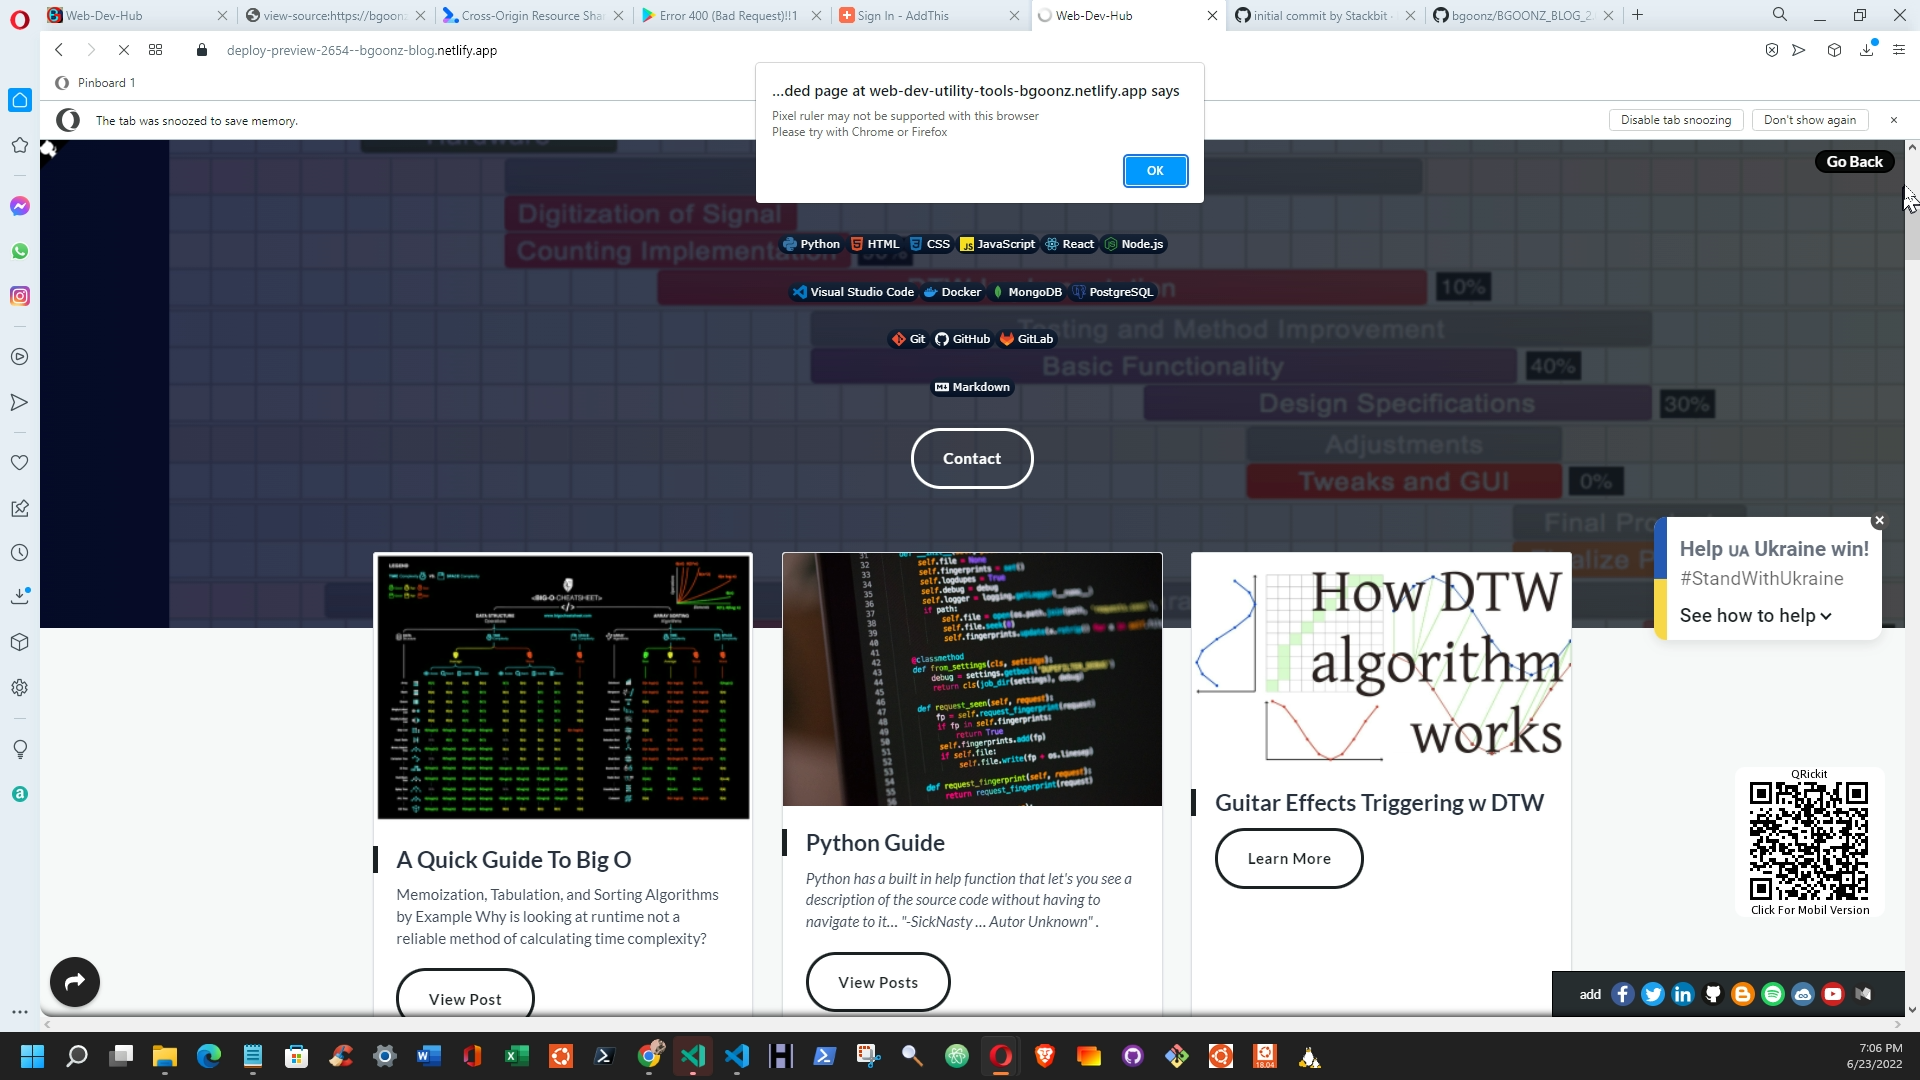Click Learn More for Guitar Effects DTW

tap(1287, 858)
